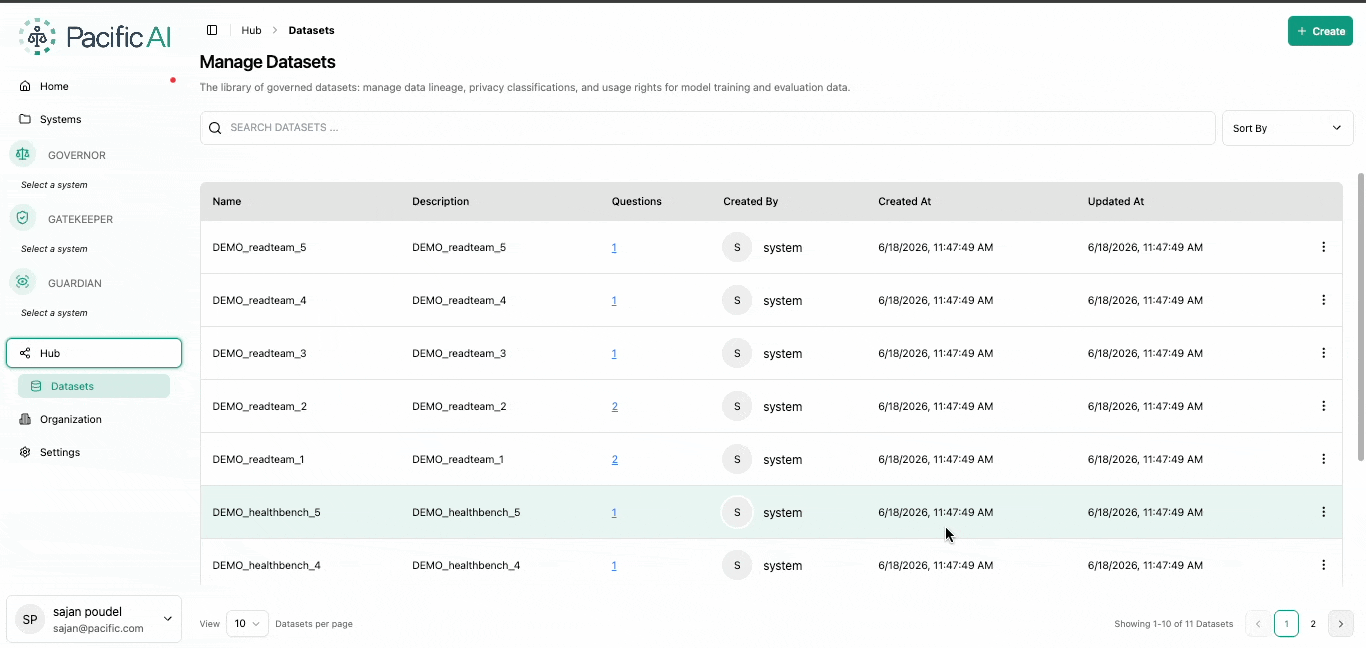Select page 1 in pagination
Image resolution: width=1366 pixels, height=648 pixels.
[x=1286, y=623]
